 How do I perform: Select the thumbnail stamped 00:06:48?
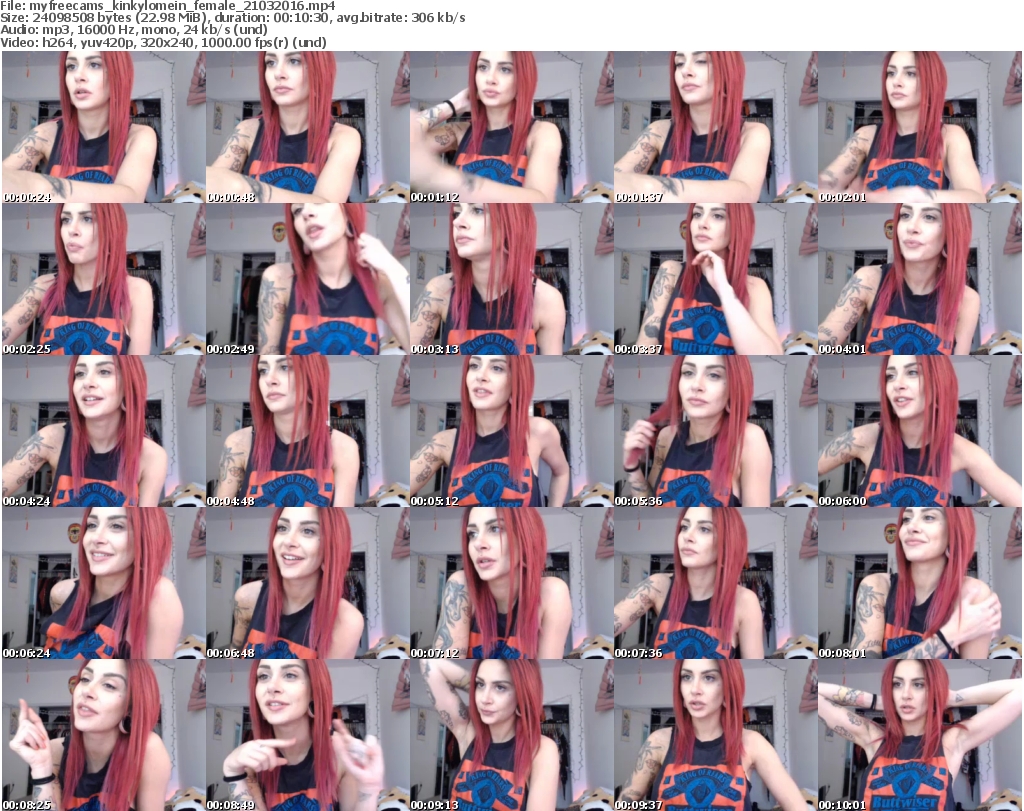(308, 583)
